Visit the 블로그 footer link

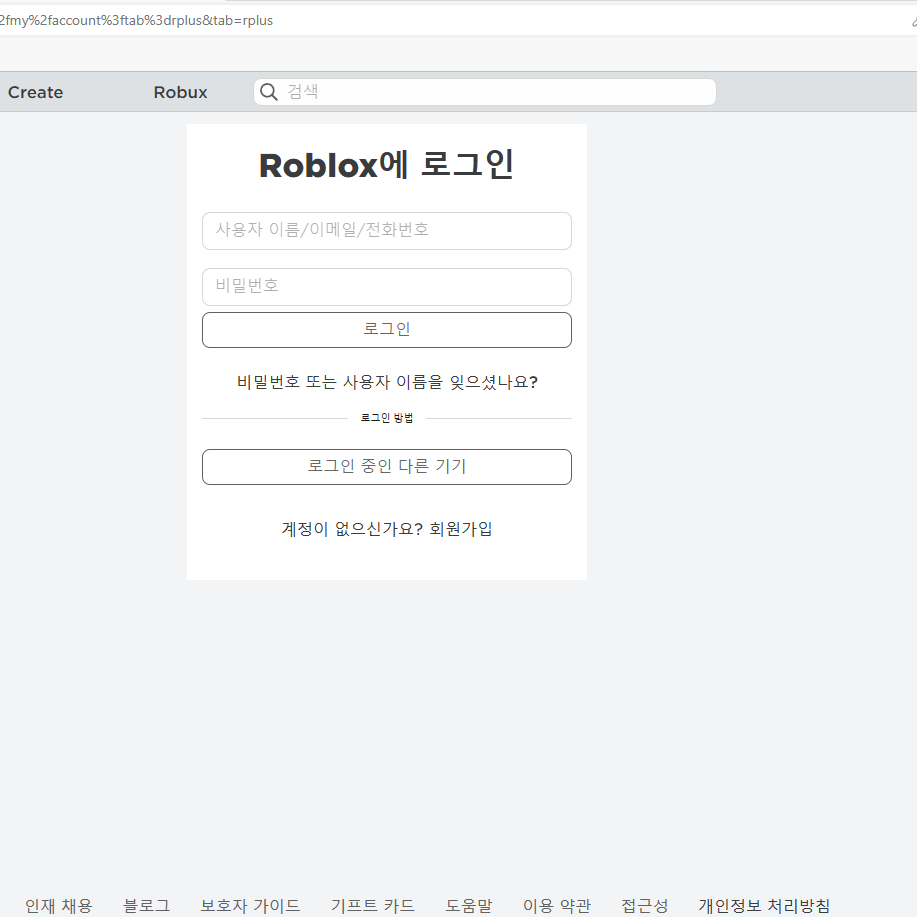coord(147,906)
